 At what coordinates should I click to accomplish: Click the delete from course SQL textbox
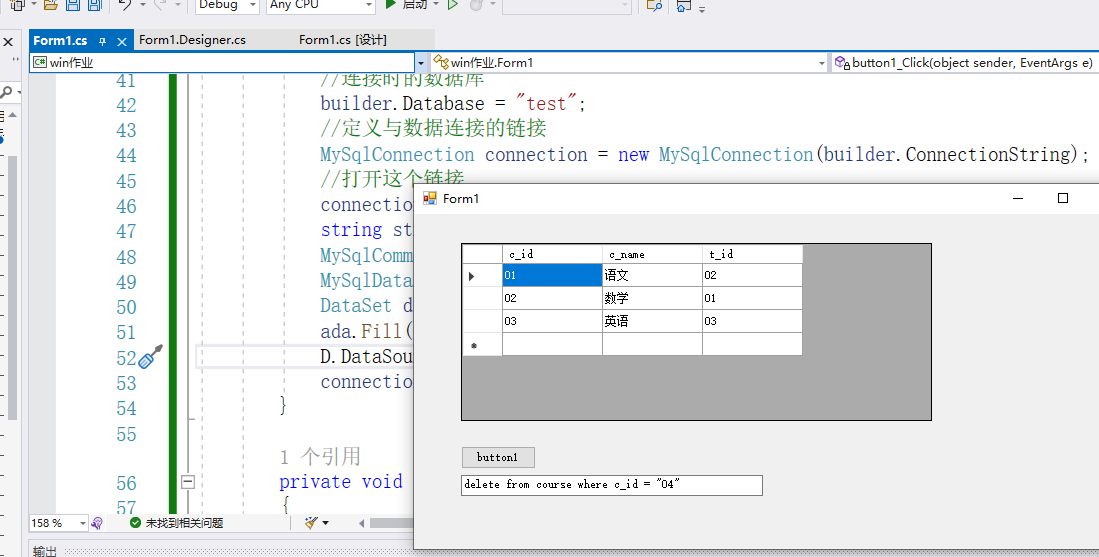612,485
